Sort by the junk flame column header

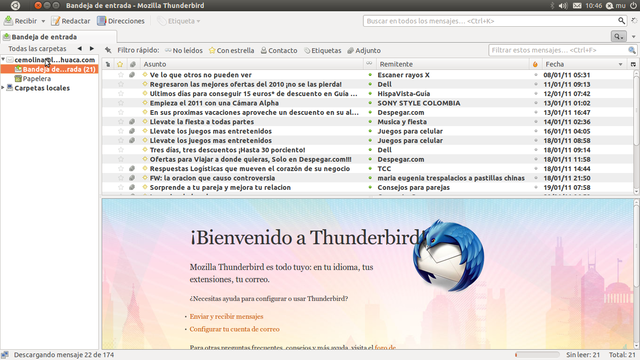535,64
